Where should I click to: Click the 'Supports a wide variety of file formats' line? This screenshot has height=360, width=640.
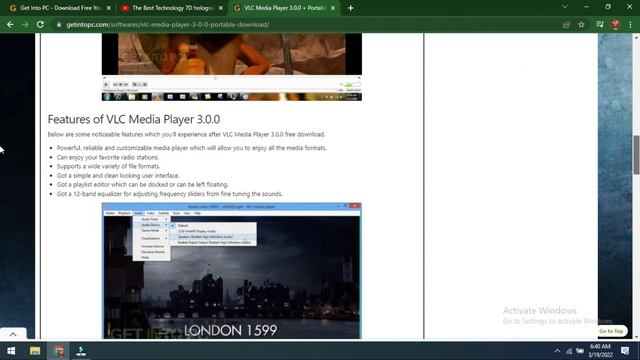[109, 166]
